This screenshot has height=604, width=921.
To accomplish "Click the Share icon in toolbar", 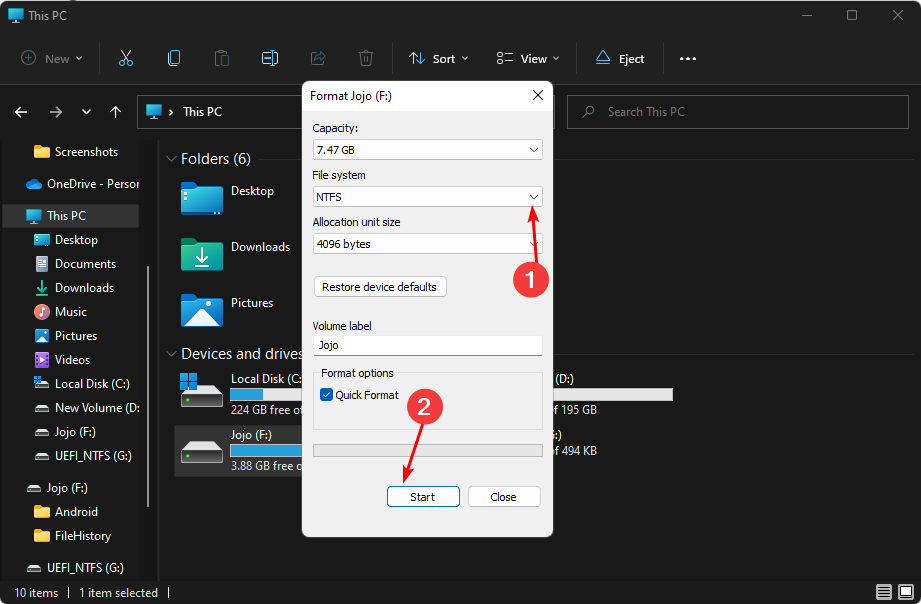I will 318,58.
